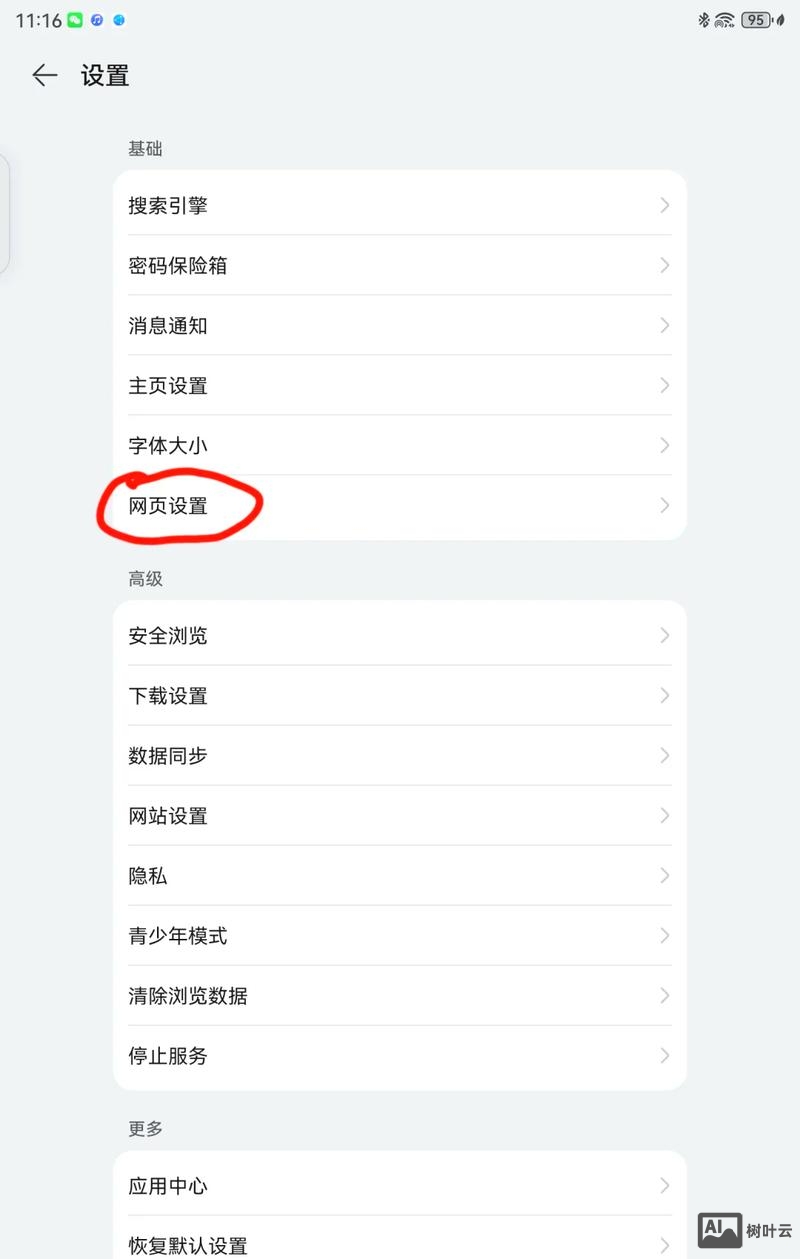The height and width of the screenshot is (1259, 800).
Task: Select 恢复默认设置 to restore defaults
Action: point(187,1246)
